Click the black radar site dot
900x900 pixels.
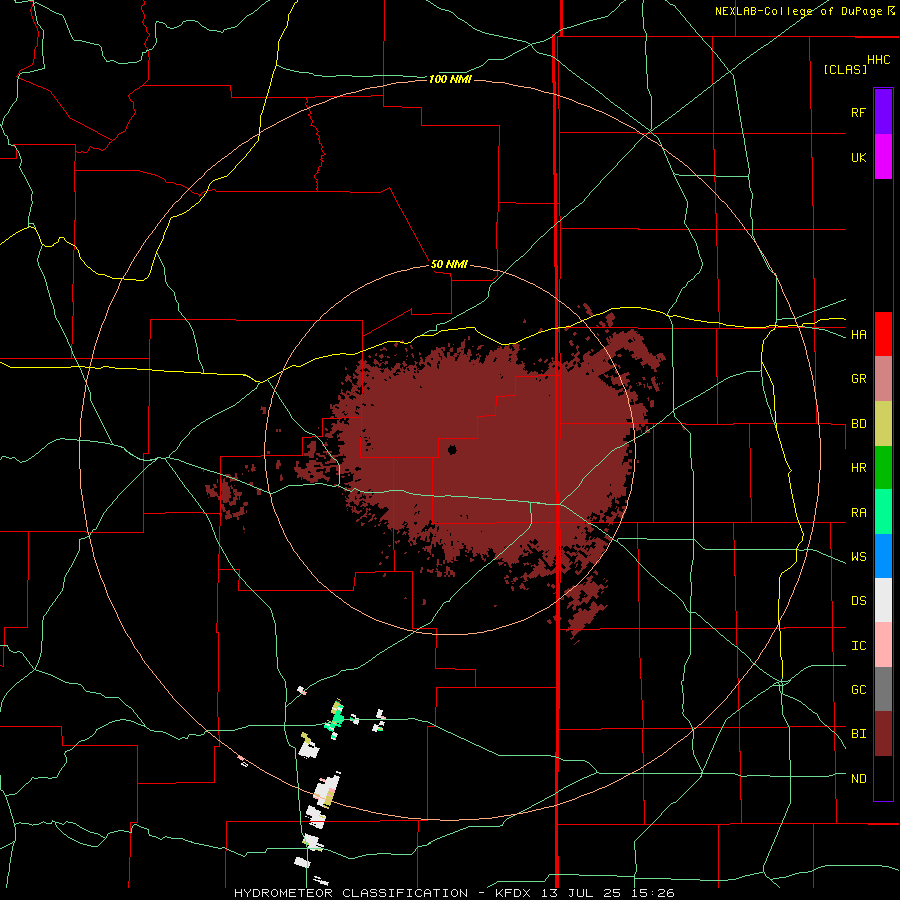(x=452, y=449)
